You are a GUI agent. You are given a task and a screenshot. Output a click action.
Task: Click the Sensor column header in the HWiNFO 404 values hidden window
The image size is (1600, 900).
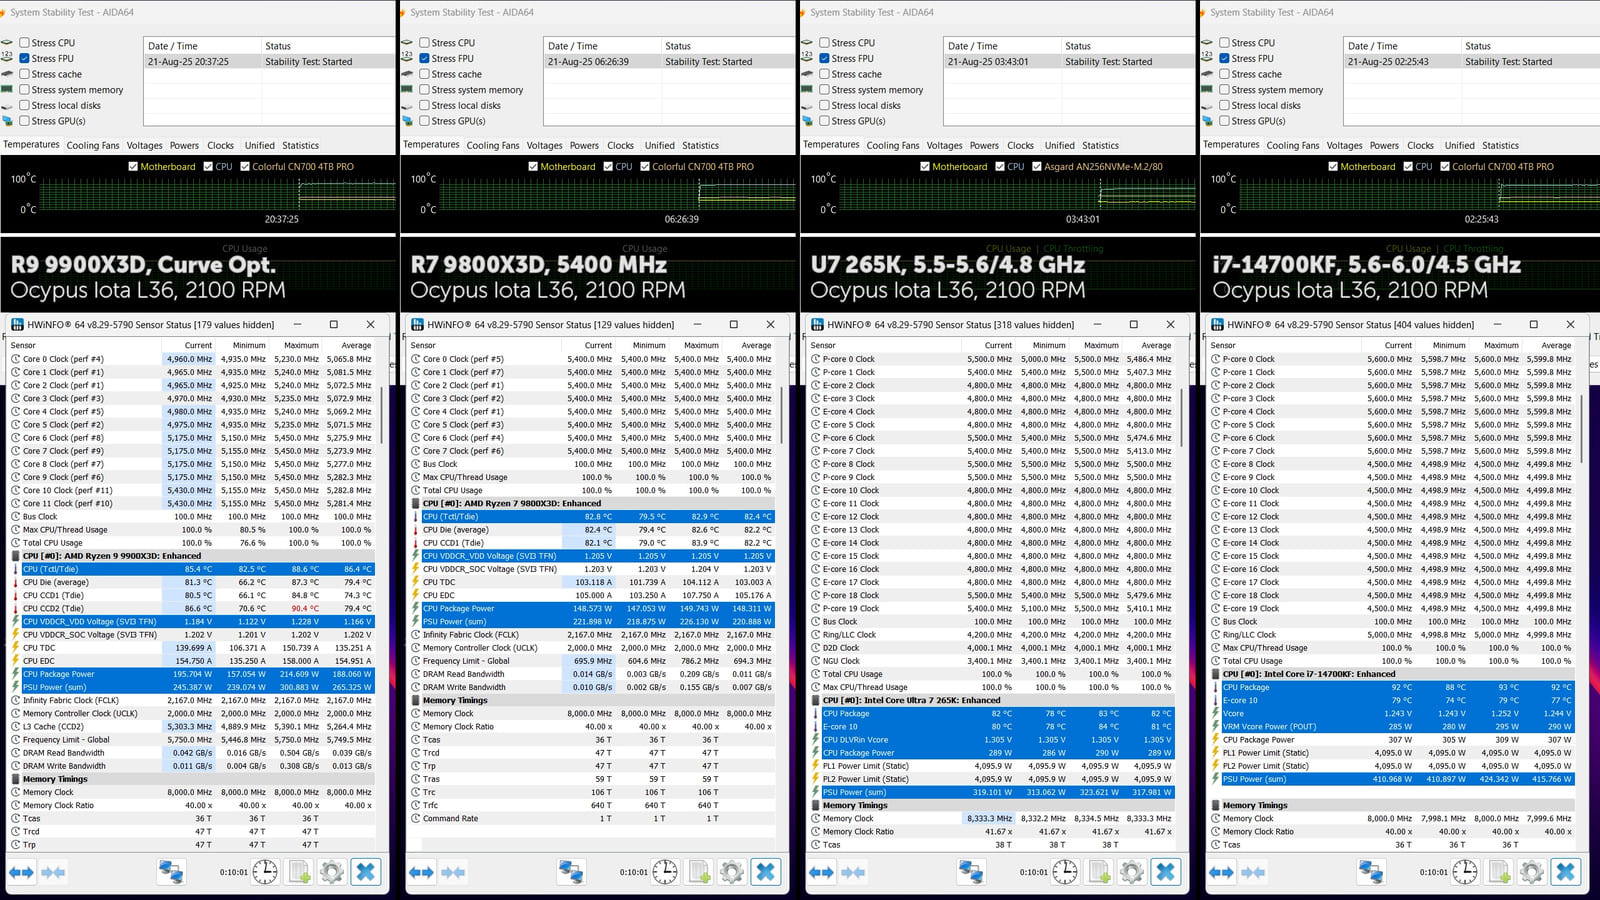click(1284, 345)
